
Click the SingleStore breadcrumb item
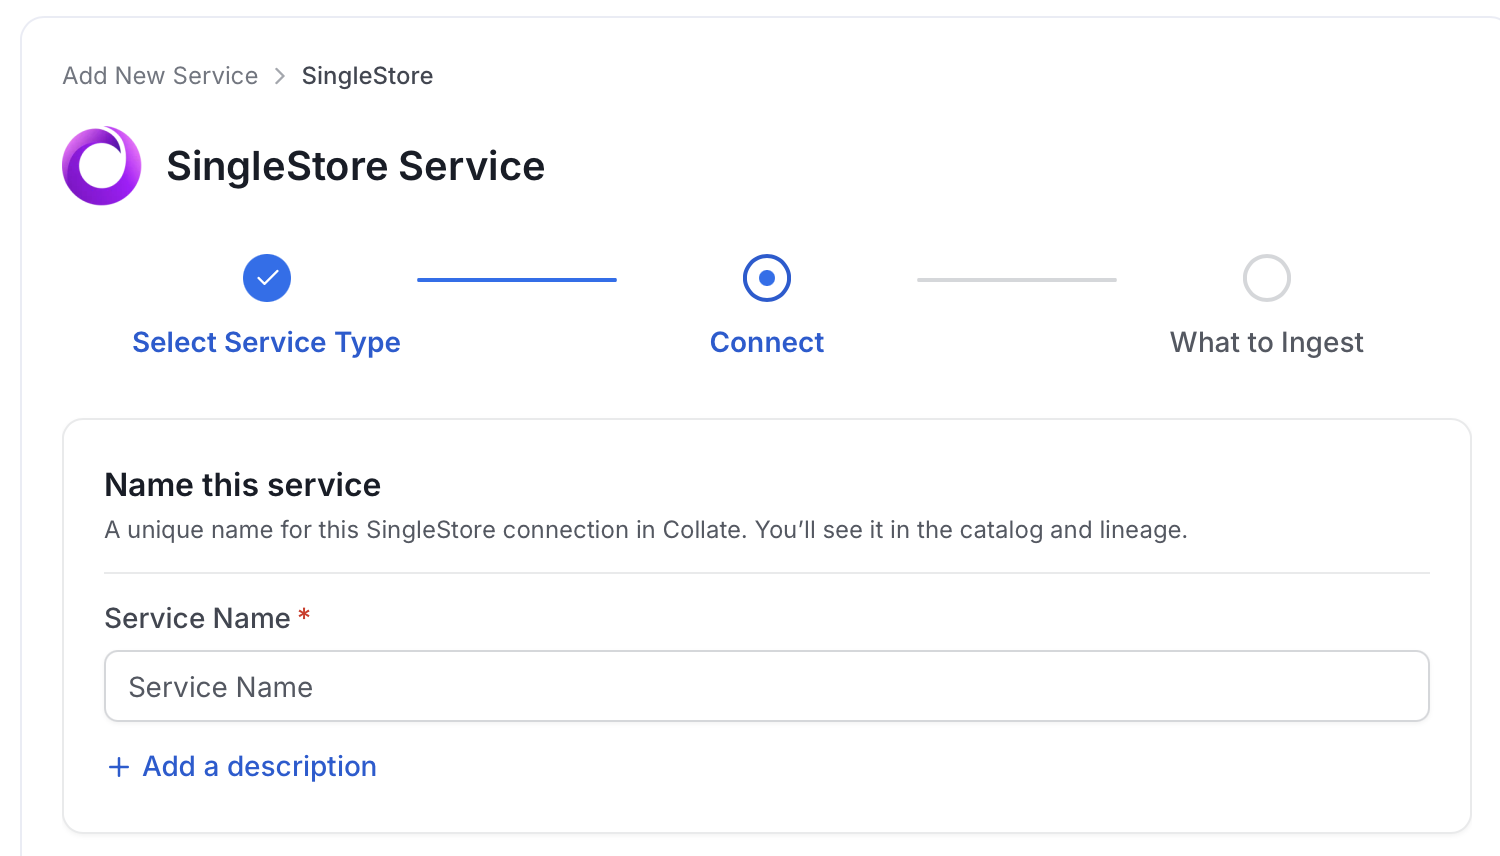pyautogui.click(x=367, y=76)
